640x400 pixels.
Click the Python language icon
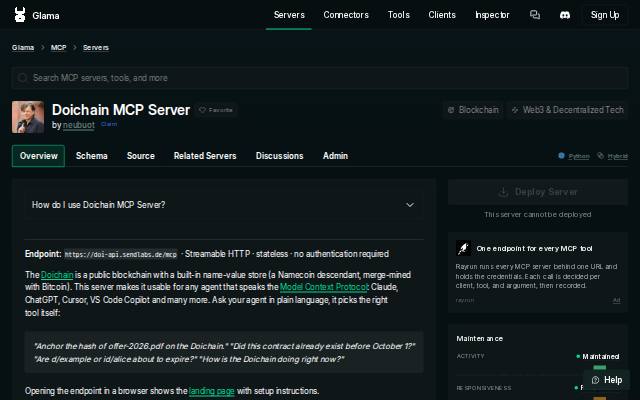pos(561,156)
